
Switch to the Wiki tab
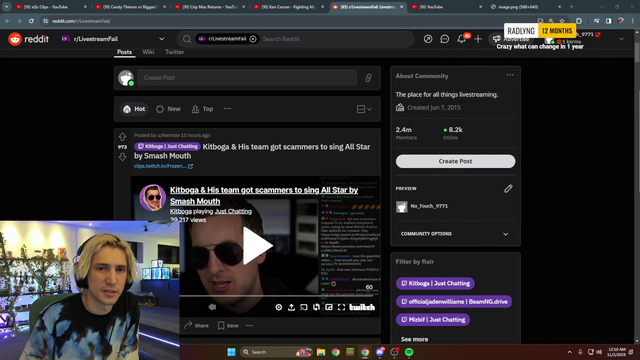click(x=148, y=52)
